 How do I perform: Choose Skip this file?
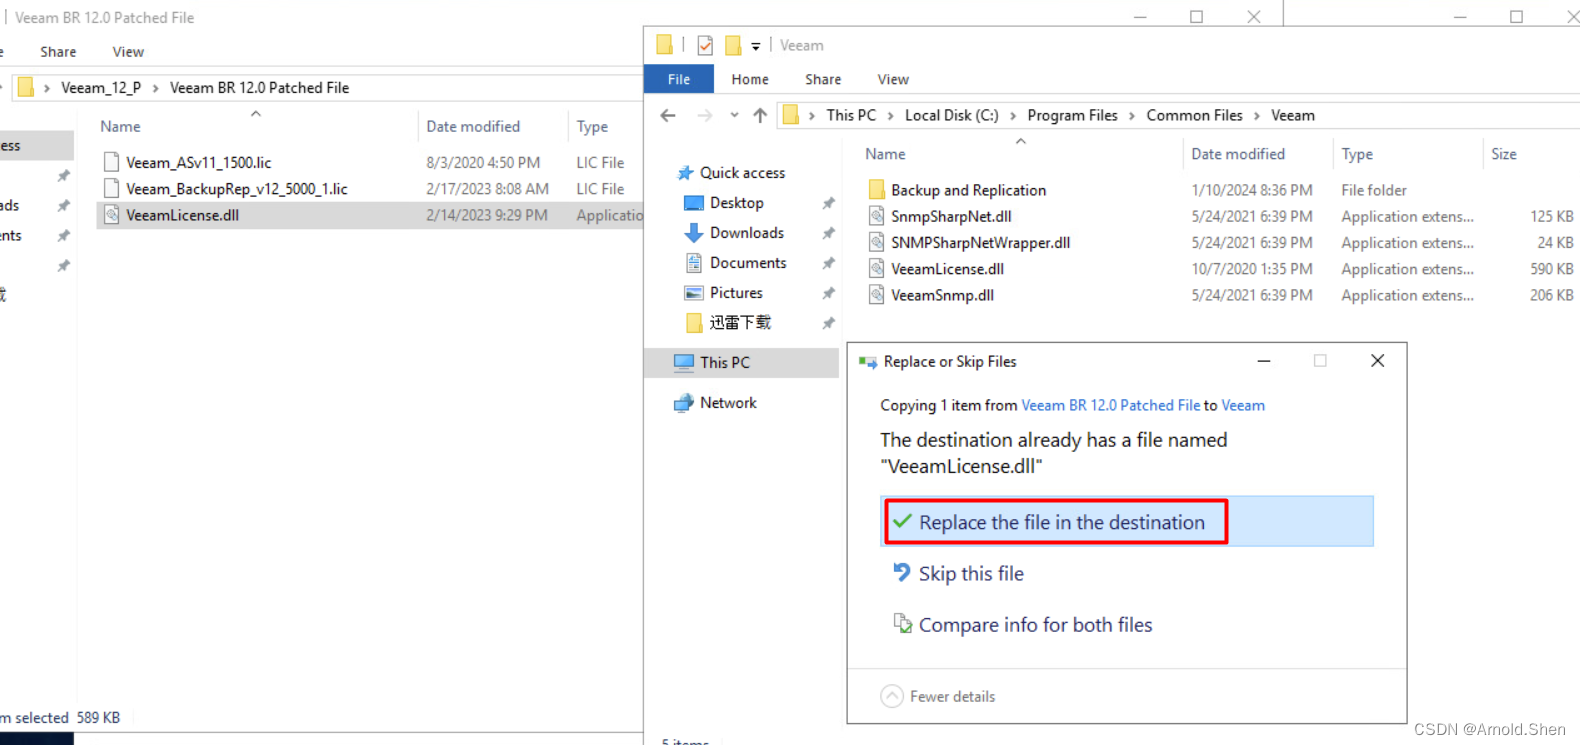point(971,574)
